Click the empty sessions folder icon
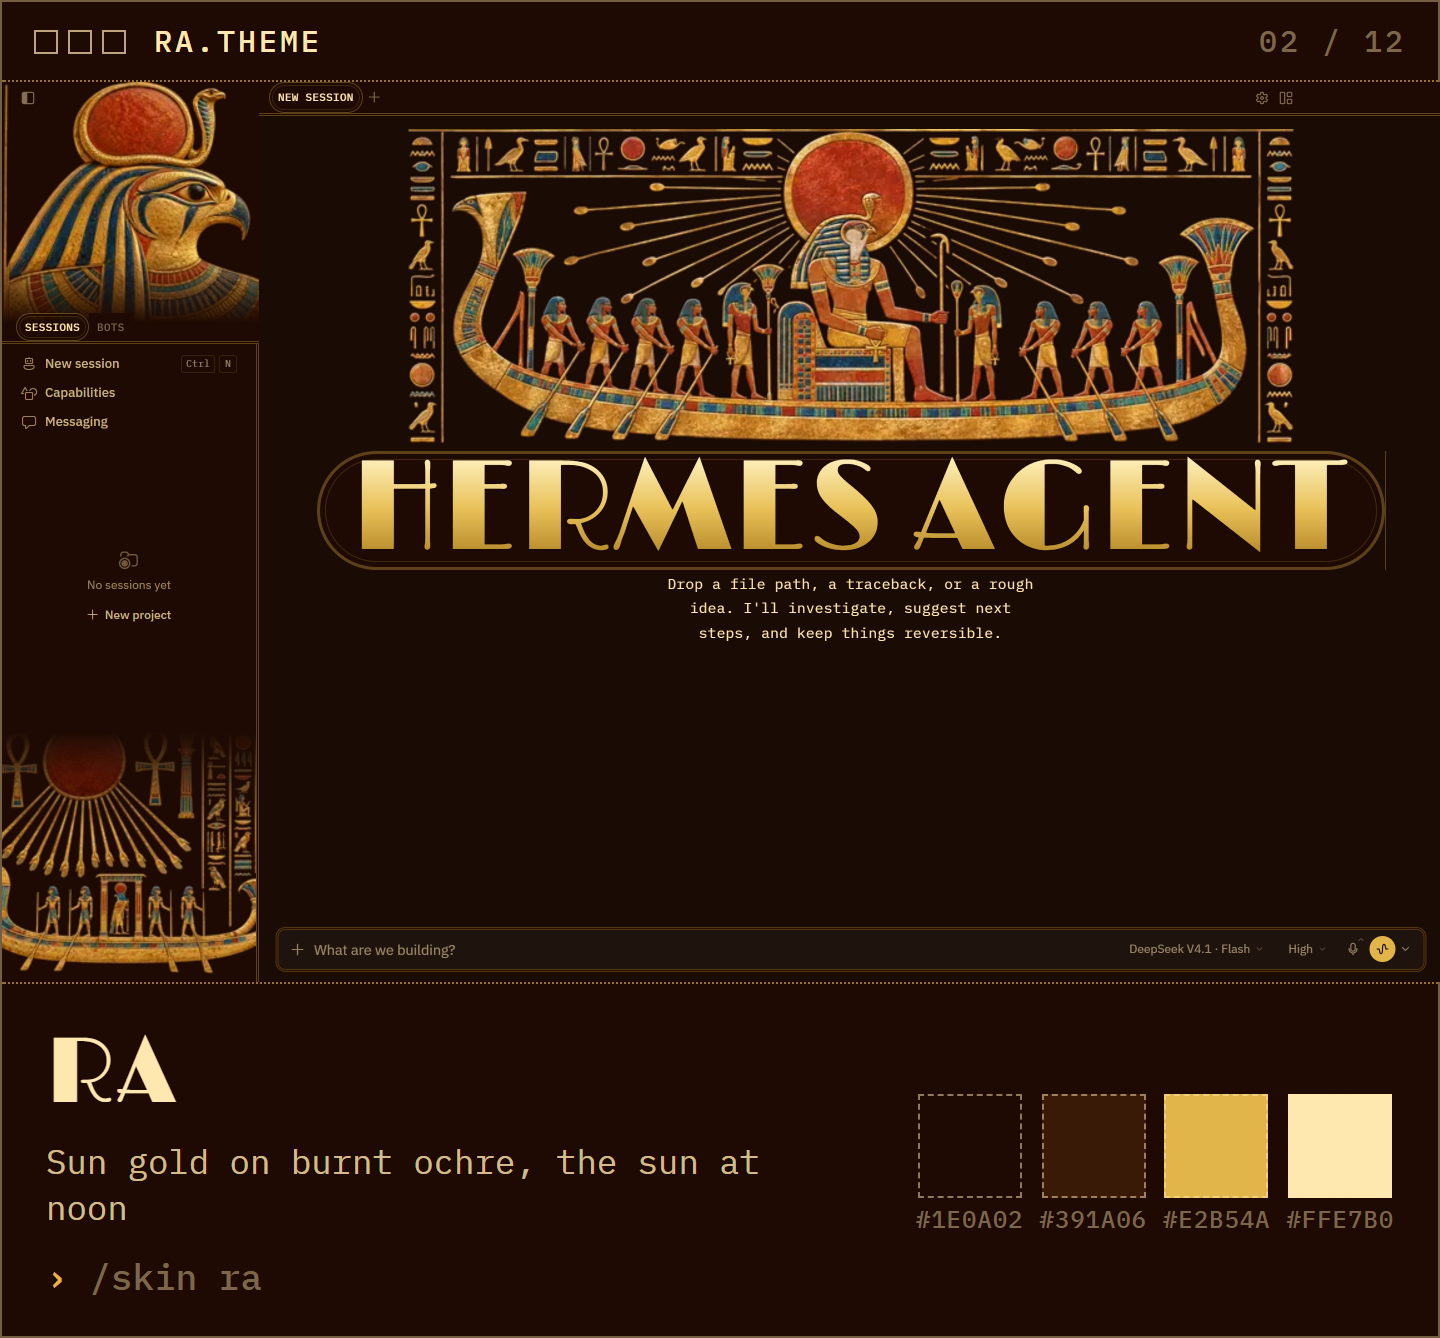Image resolution: width=1440 pixels, height=1338 pixels. pyautogui.click(x=128, y=560)
